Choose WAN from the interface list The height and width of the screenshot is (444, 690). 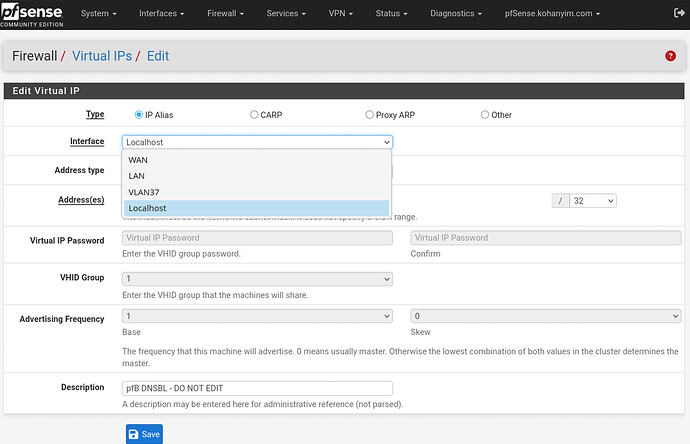coord(257,160)
